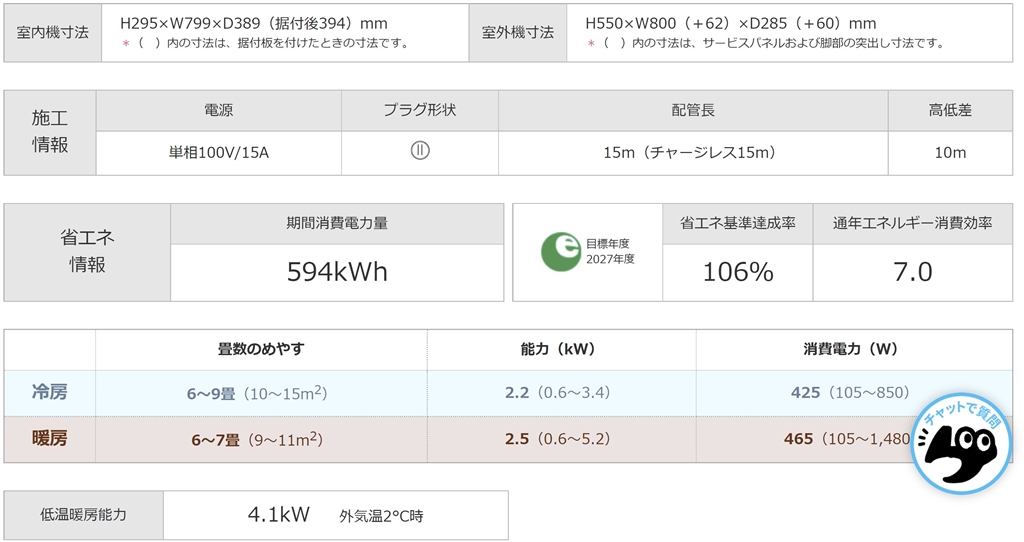
Task: Click the 低温暖房能力 label cell
Action: (84, 515)
